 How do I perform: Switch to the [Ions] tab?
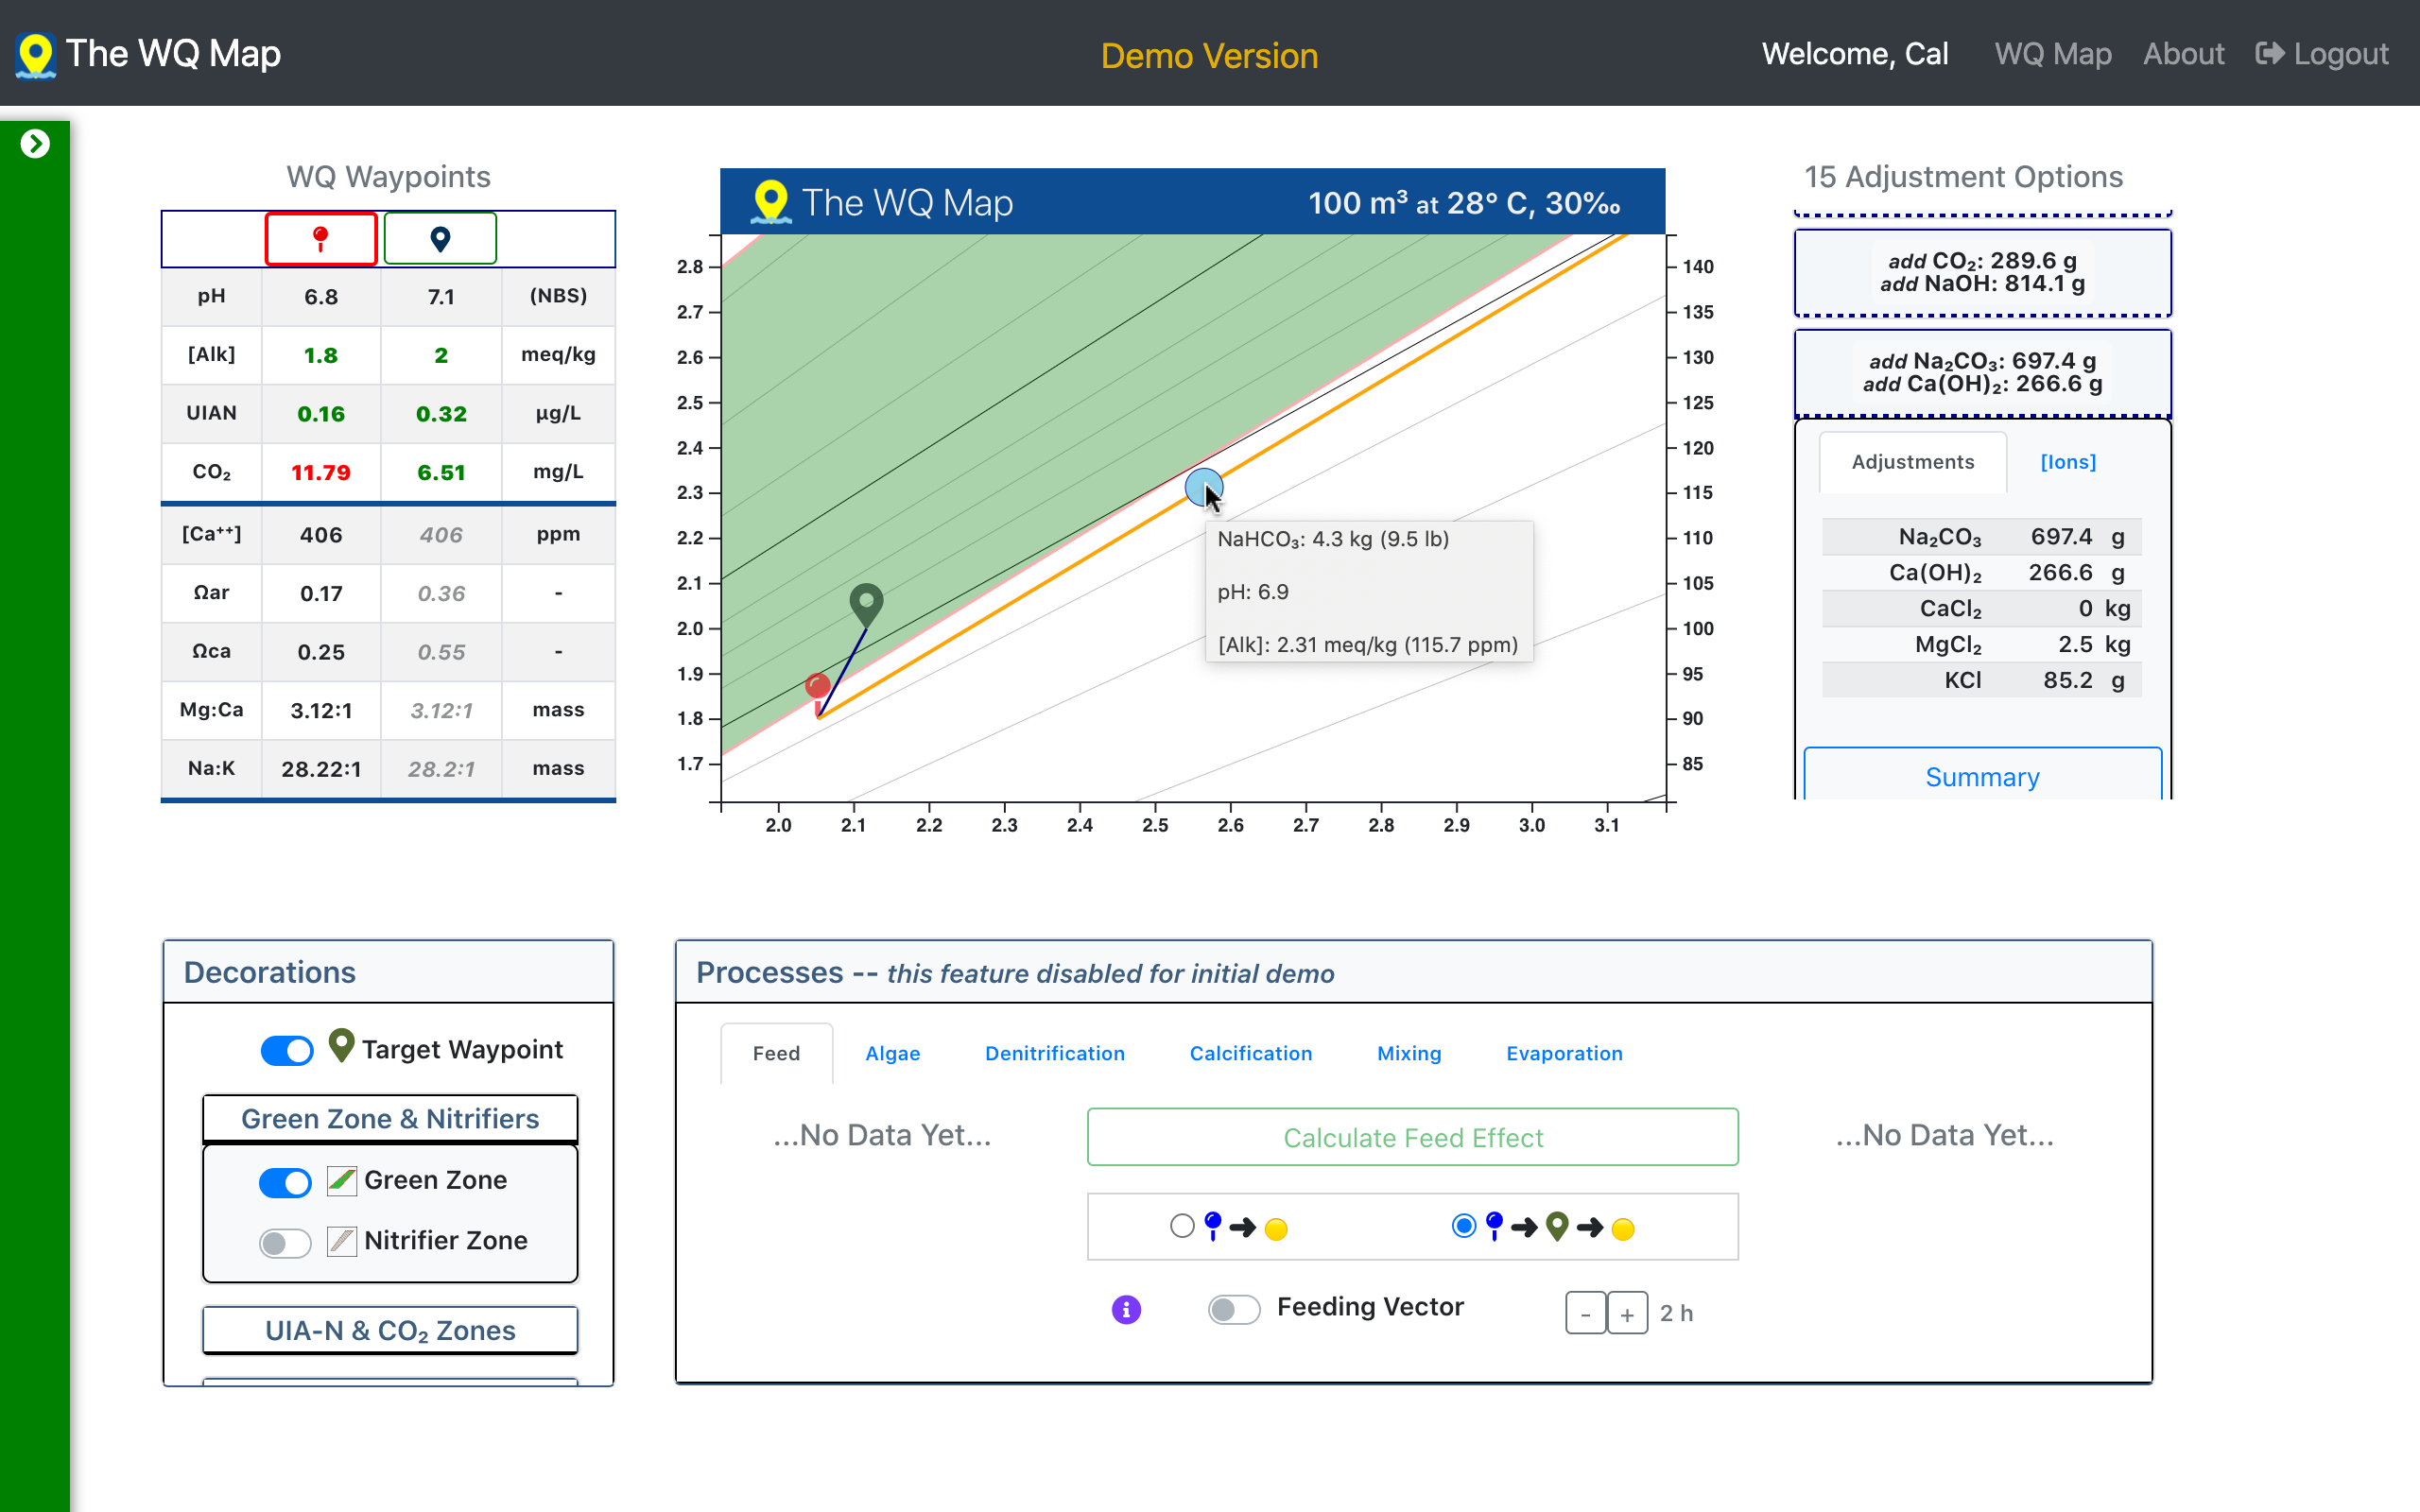[x=2067, y=462]
